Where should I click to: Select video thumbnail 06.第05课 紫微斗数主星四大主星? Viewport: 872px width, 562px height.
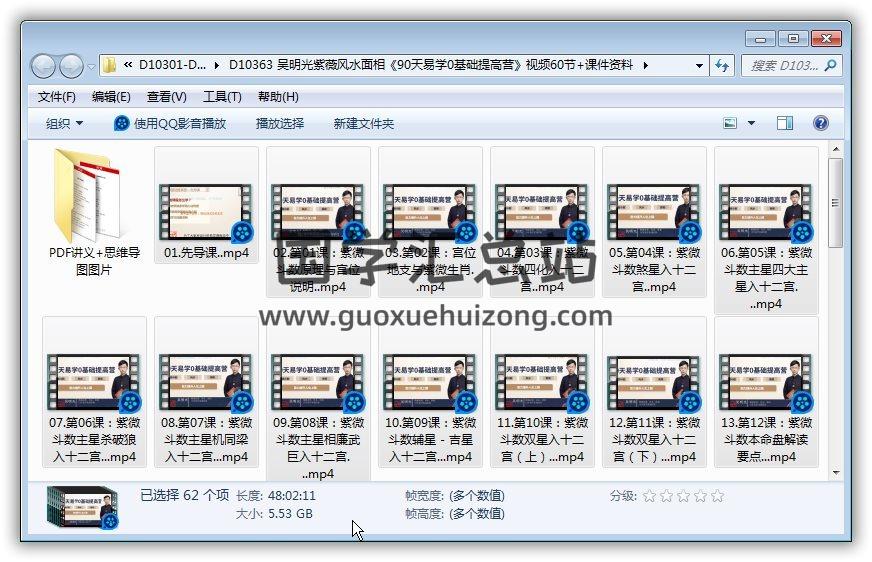(x=766, y=212)
